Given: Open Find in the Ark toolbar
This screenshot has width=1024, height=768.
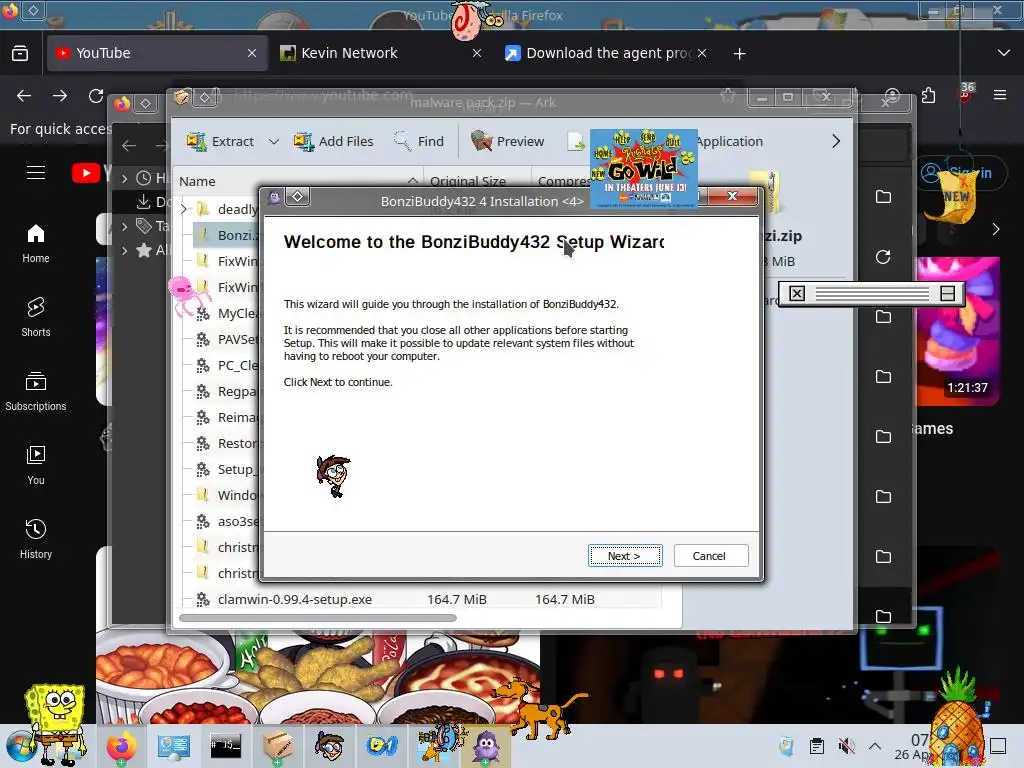Looking at the screenshot, I should [x=419, y=141].
